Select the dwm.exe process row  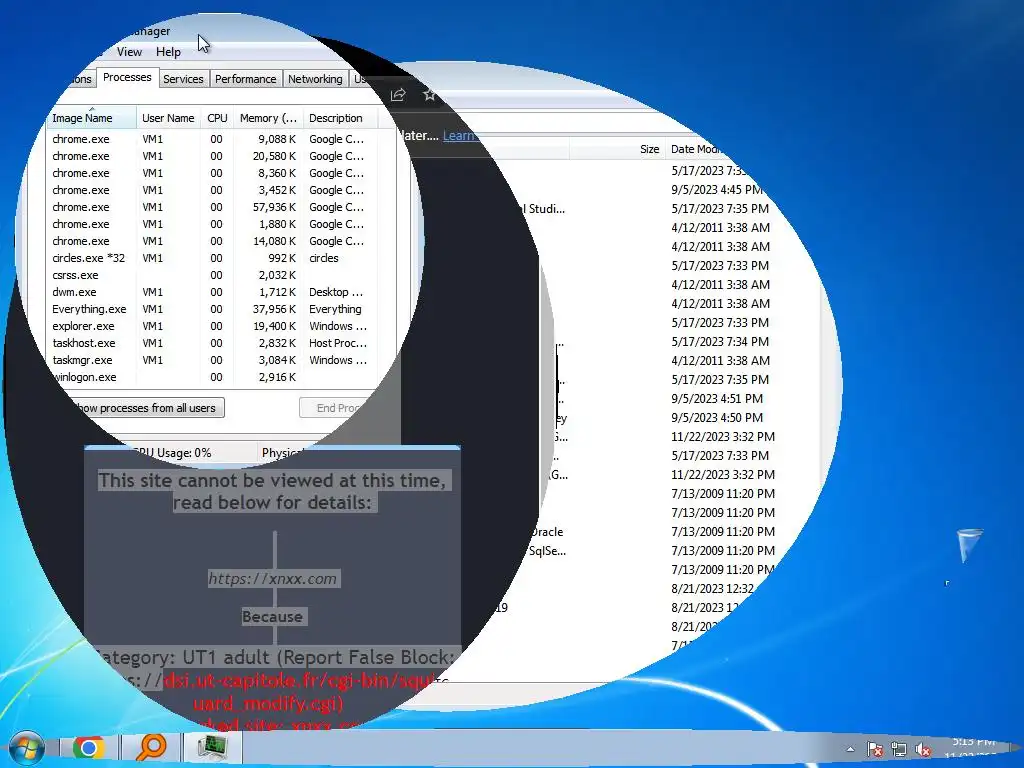pyautogui.click(x=210, y=292)
